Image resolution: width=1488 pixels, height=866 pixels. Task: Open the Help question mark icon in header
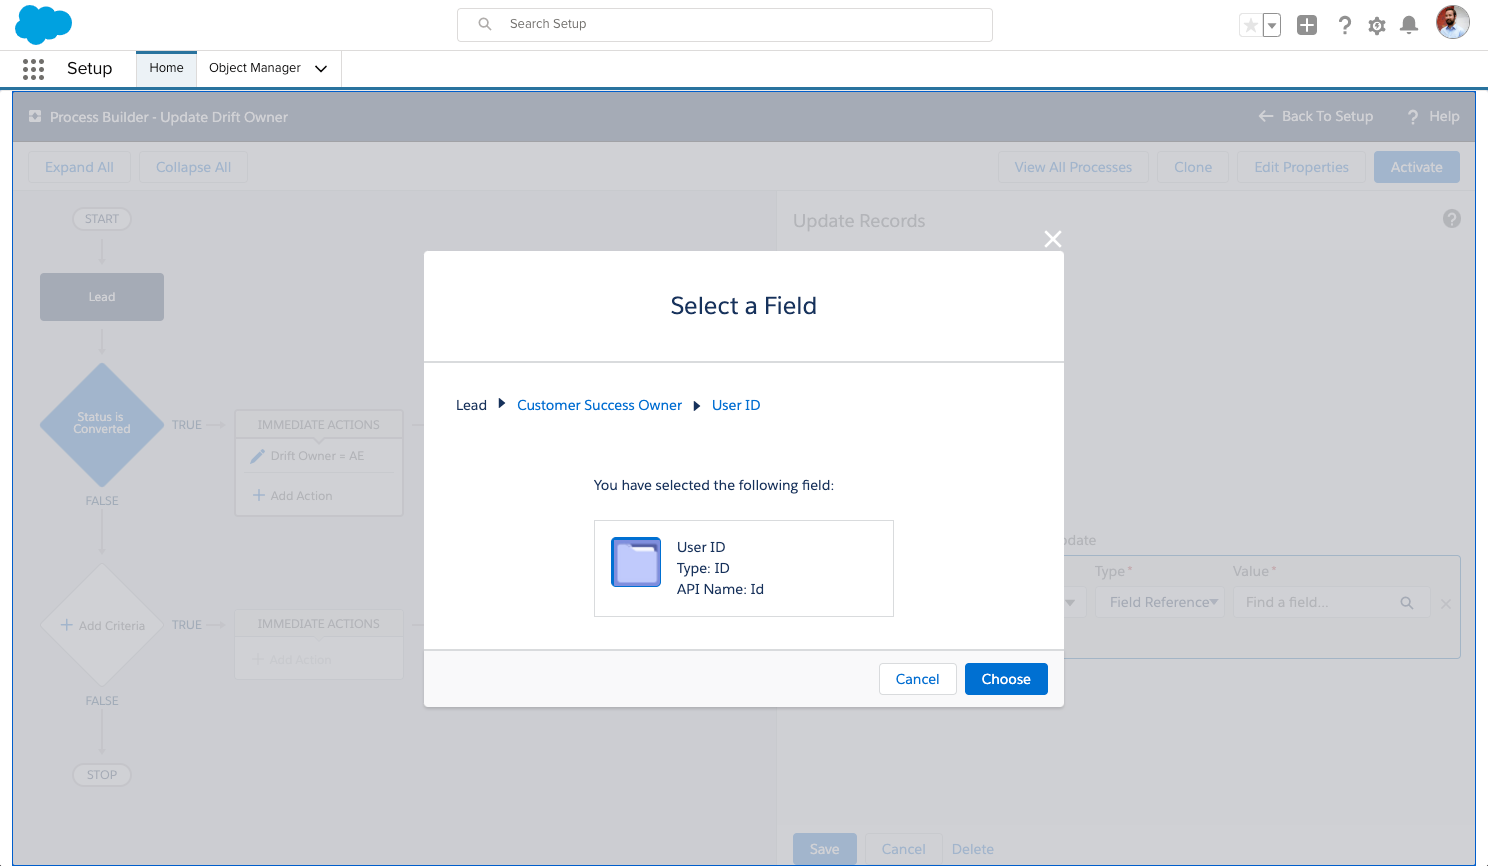pos(1345,25)
